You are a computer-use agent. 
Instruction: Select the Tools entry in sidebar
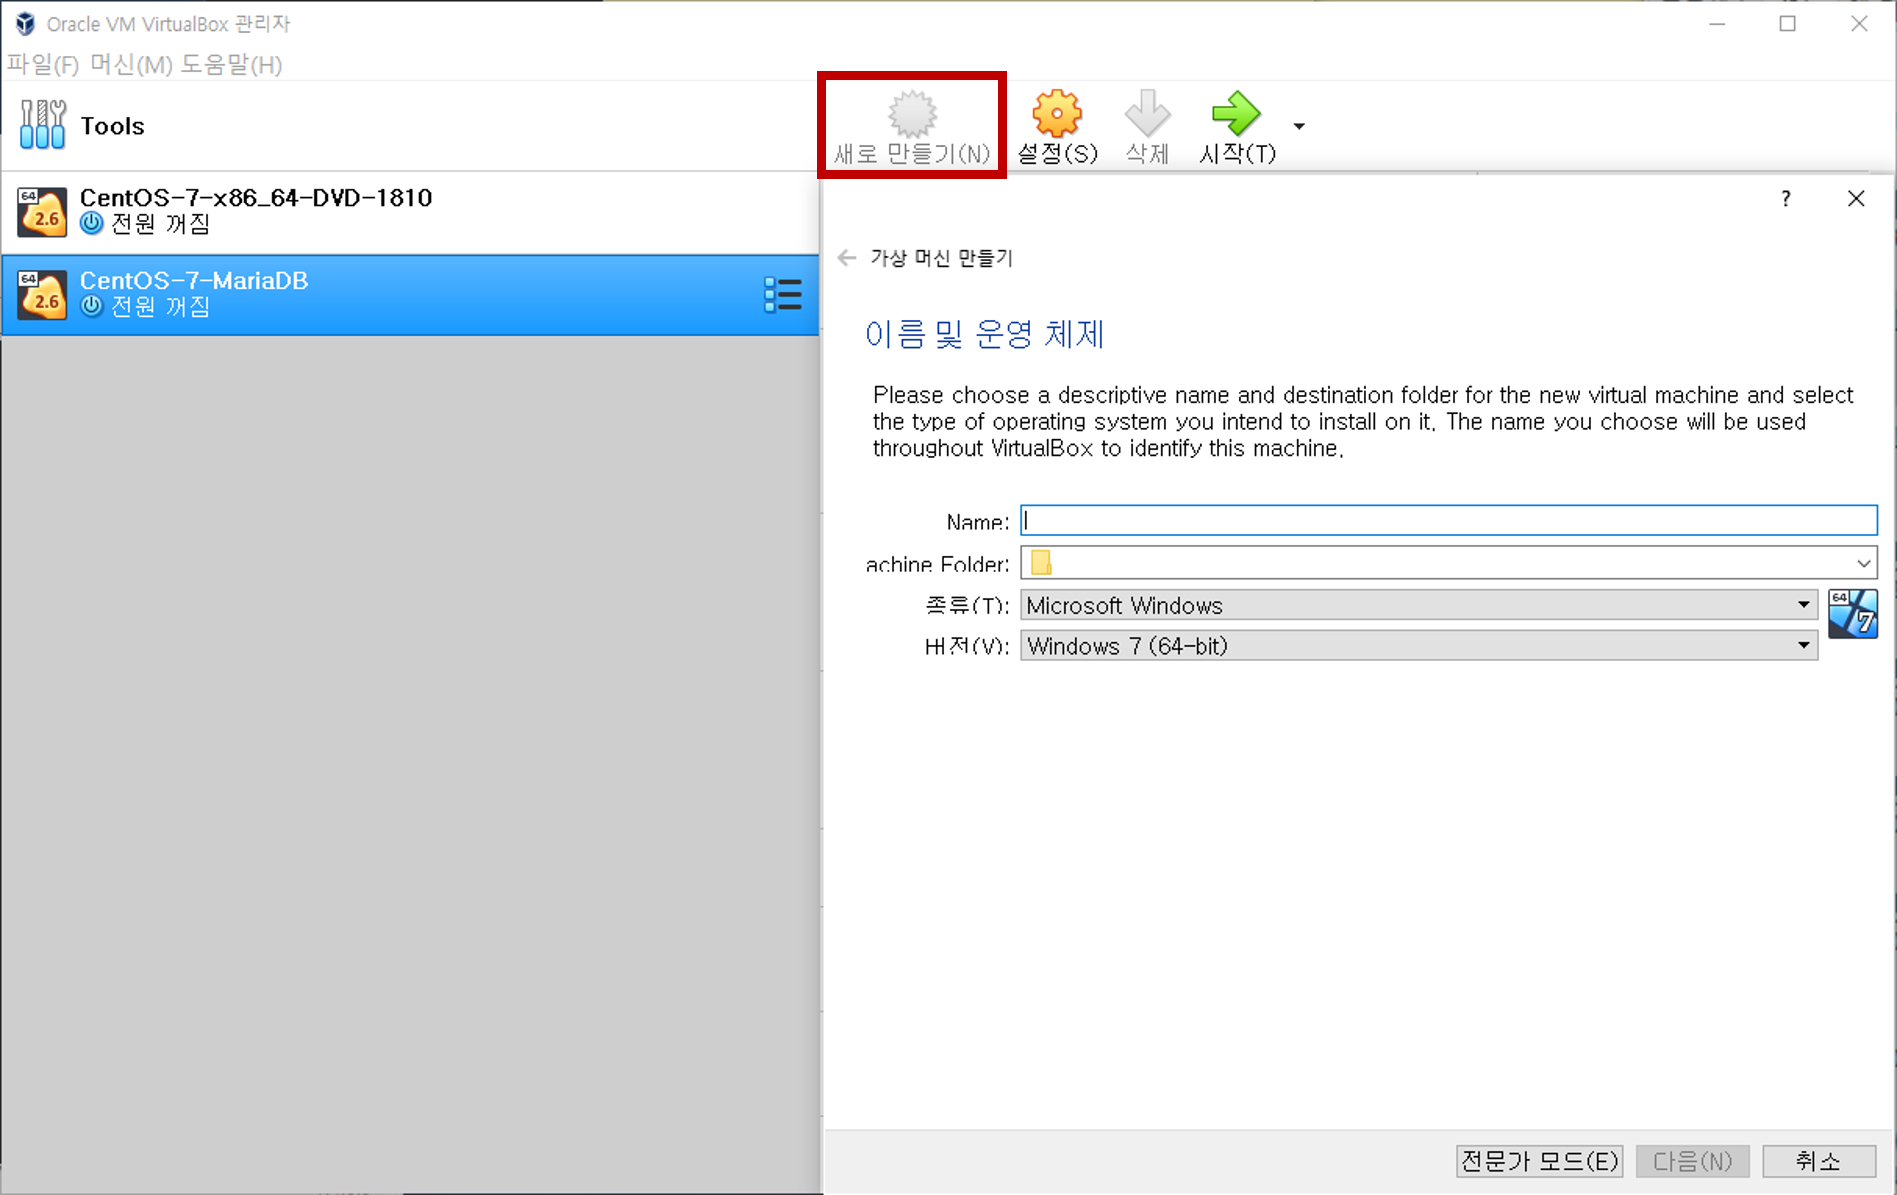click(x=409, y=126)
